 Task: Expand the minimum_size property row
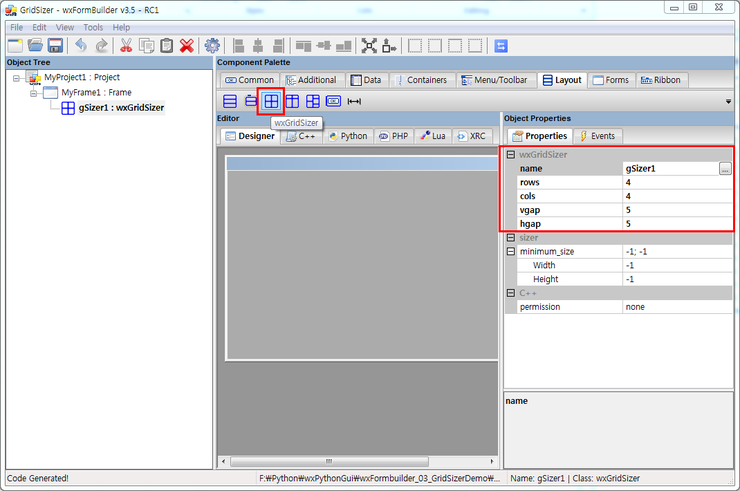click(511, 252)
